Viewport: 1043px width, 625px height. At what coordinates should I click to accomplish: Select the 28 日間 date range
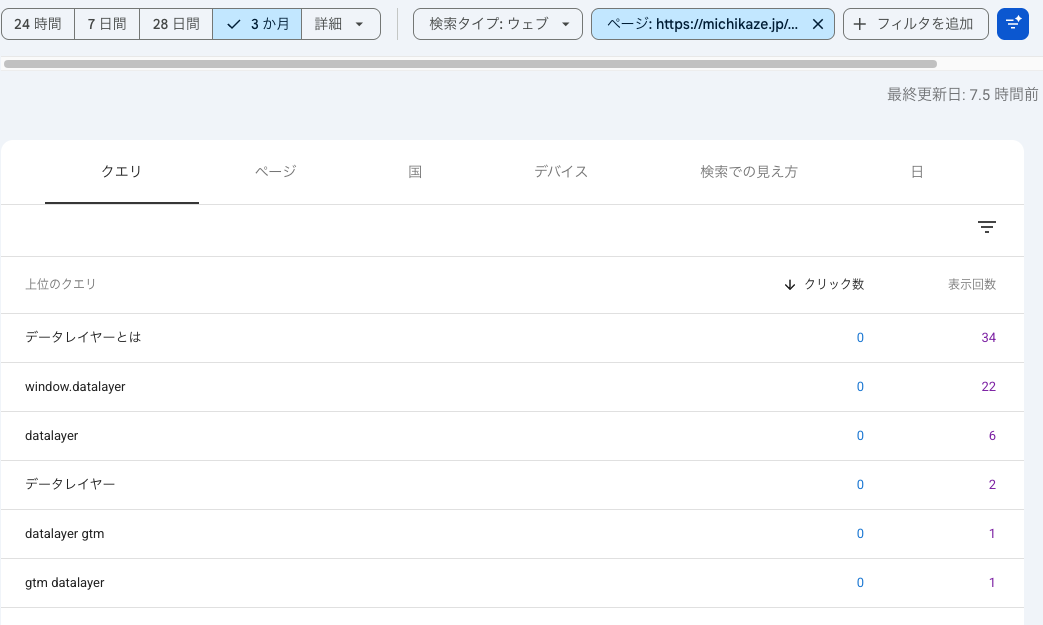(176, 24)
